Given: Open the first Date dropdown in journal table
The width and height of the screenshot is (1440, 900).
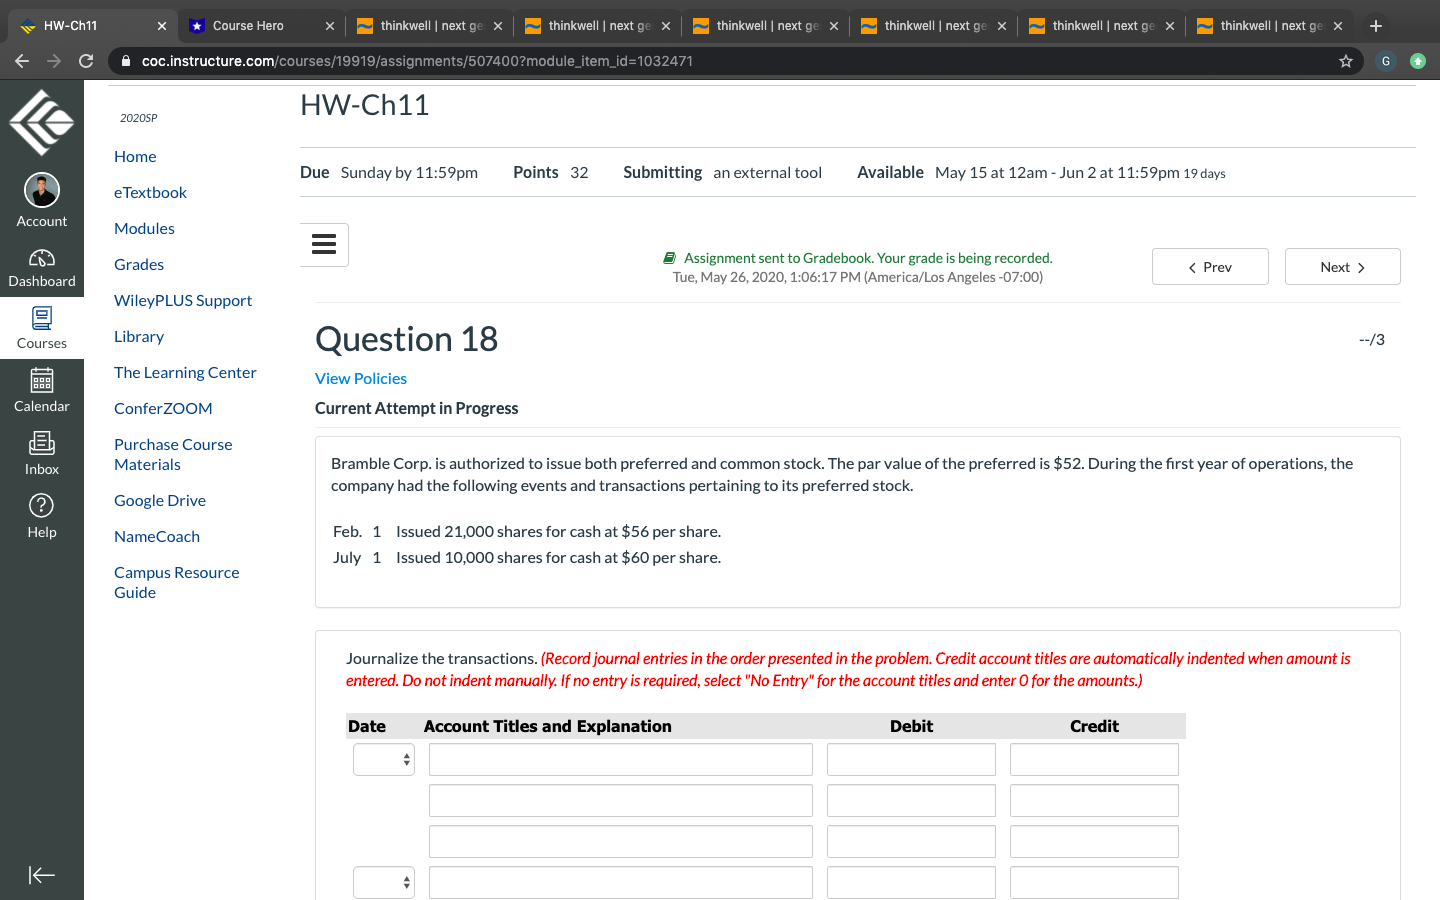Looking at the screenshot, I should [383, 759].
